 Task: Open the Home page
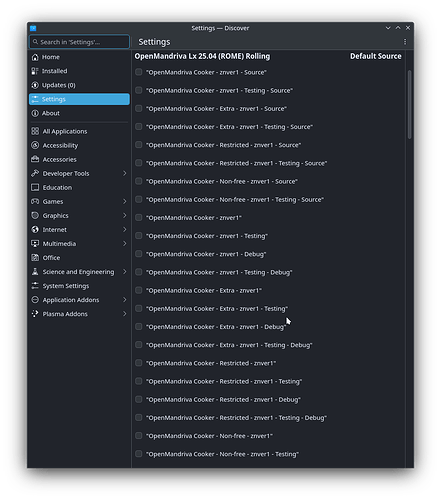(x=79, y=57)
